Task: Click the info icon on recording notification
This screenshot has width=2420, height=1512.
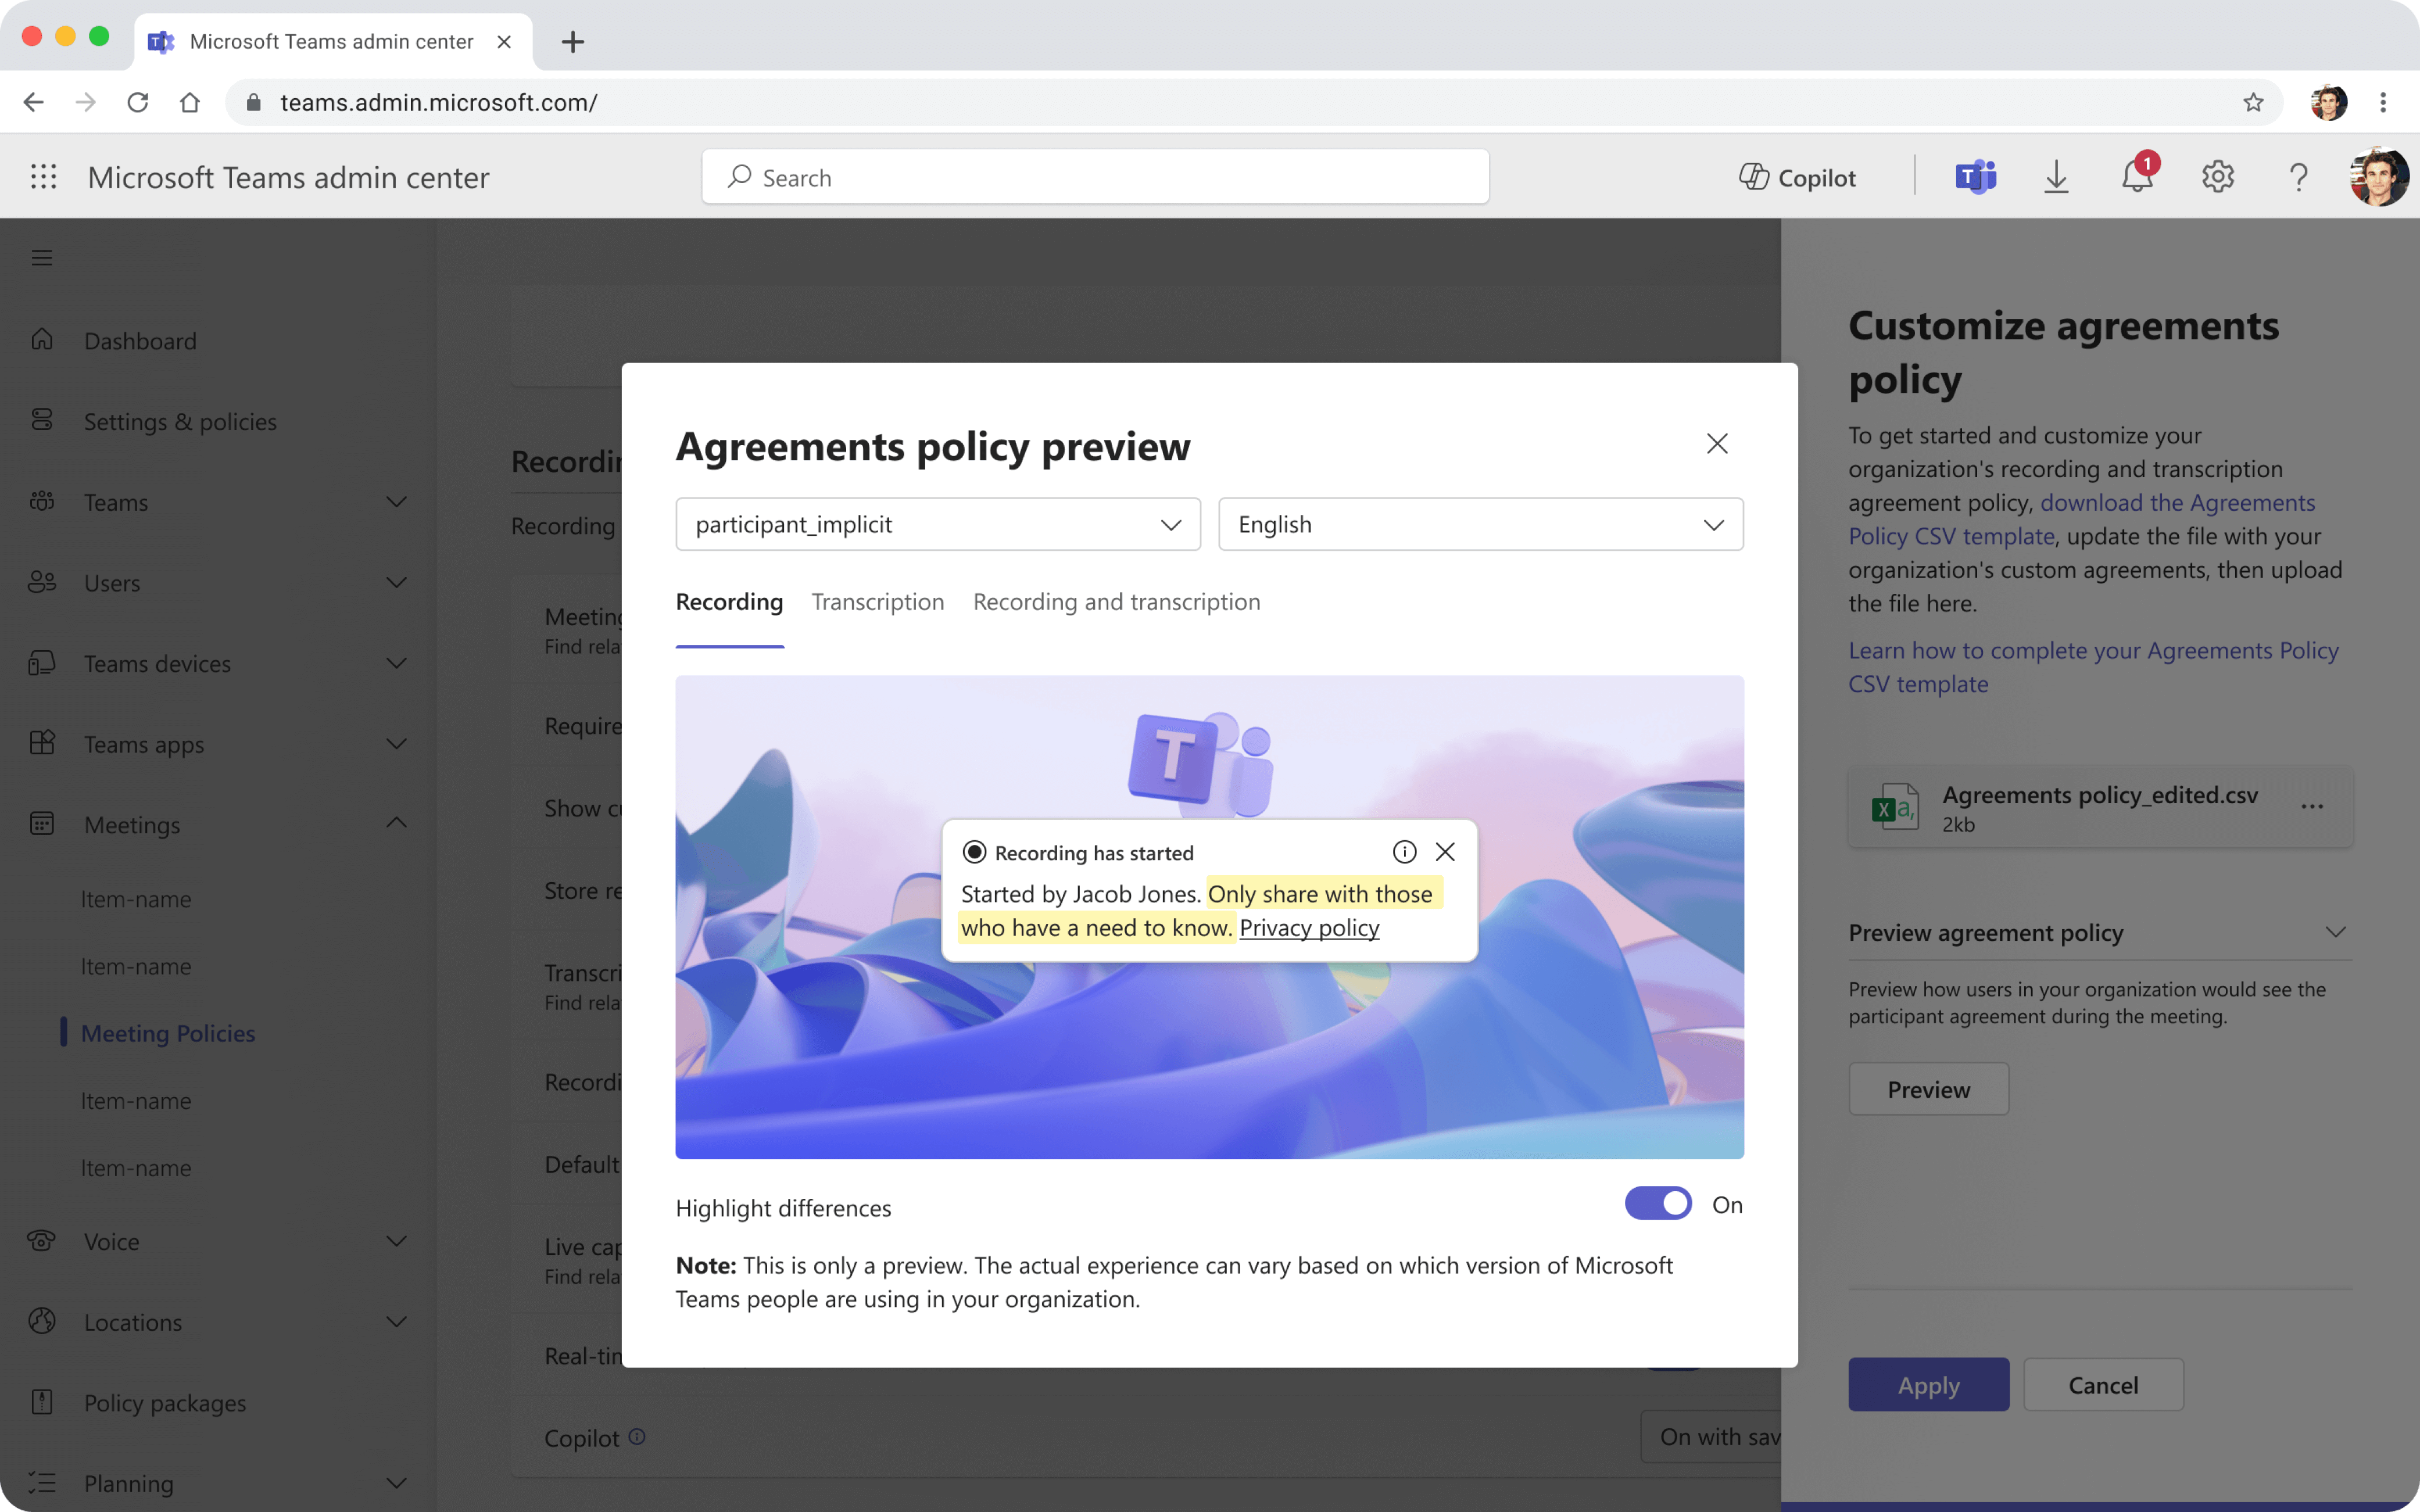Action: pos(1404,851)
